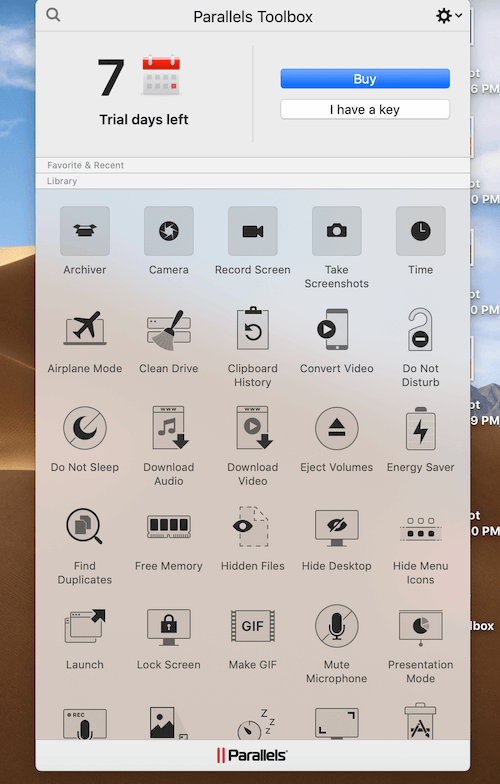Turn on the Energy Saver tool
500x784 pixels.
[420, 428]
